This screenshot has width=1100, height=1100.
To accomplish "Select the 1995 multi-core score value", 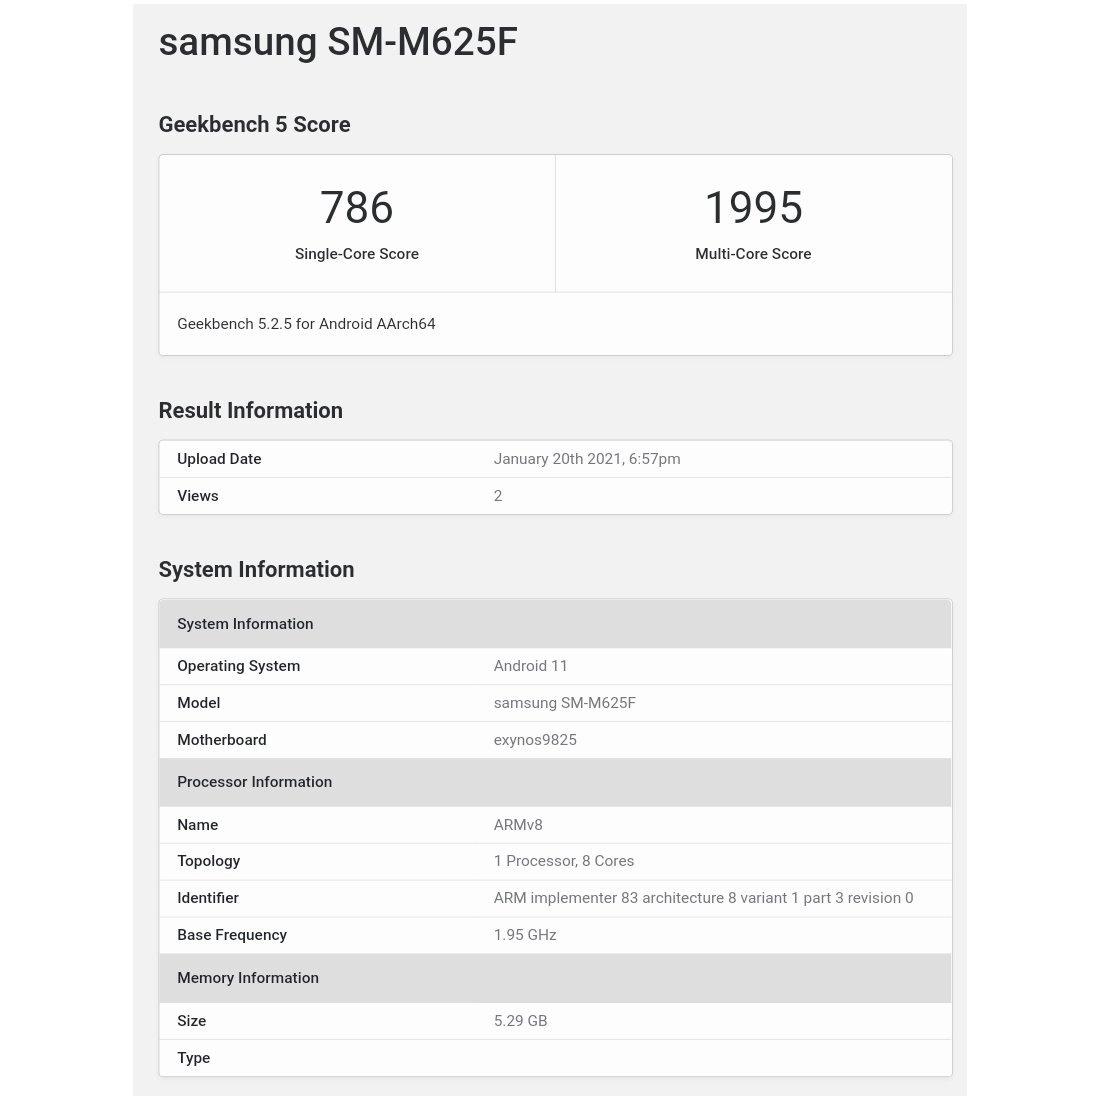I will [x=753, y=208].
